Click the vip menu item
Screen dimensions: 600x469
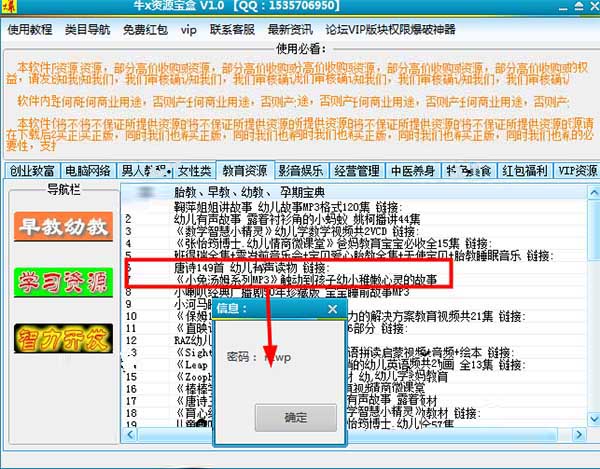point(189,30)
